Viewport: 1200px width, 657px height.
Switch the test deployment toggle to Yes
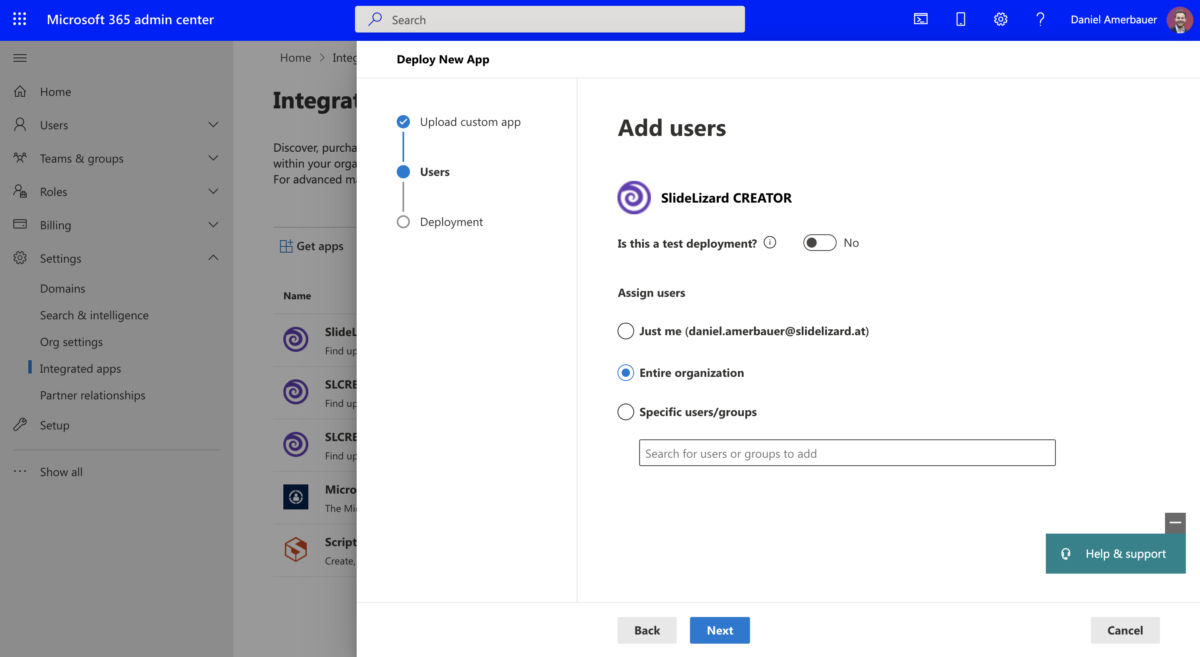click(x=819, y=242)
